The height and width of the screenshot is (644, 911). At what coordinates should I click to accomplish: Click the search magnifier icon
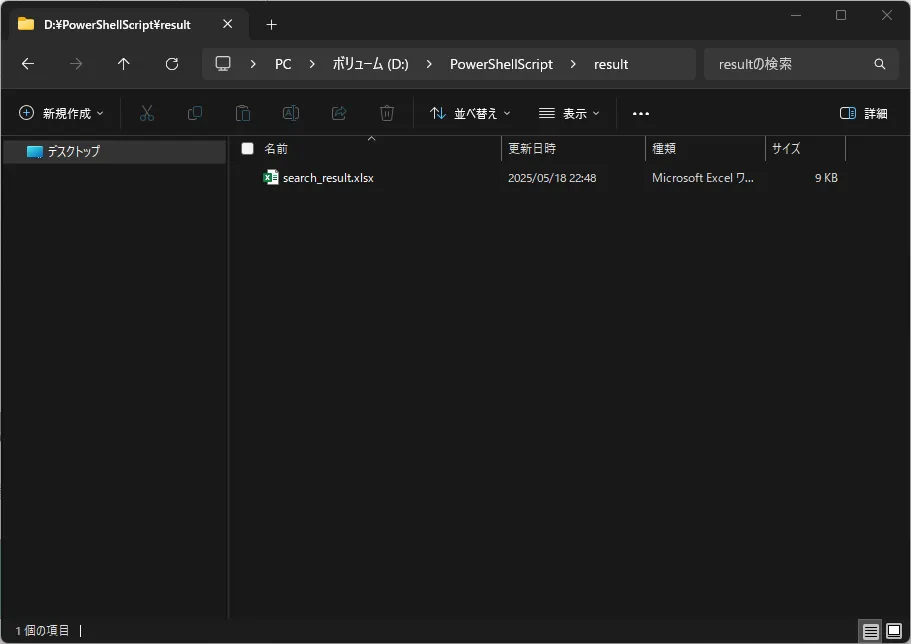click(x=880, y=64)
